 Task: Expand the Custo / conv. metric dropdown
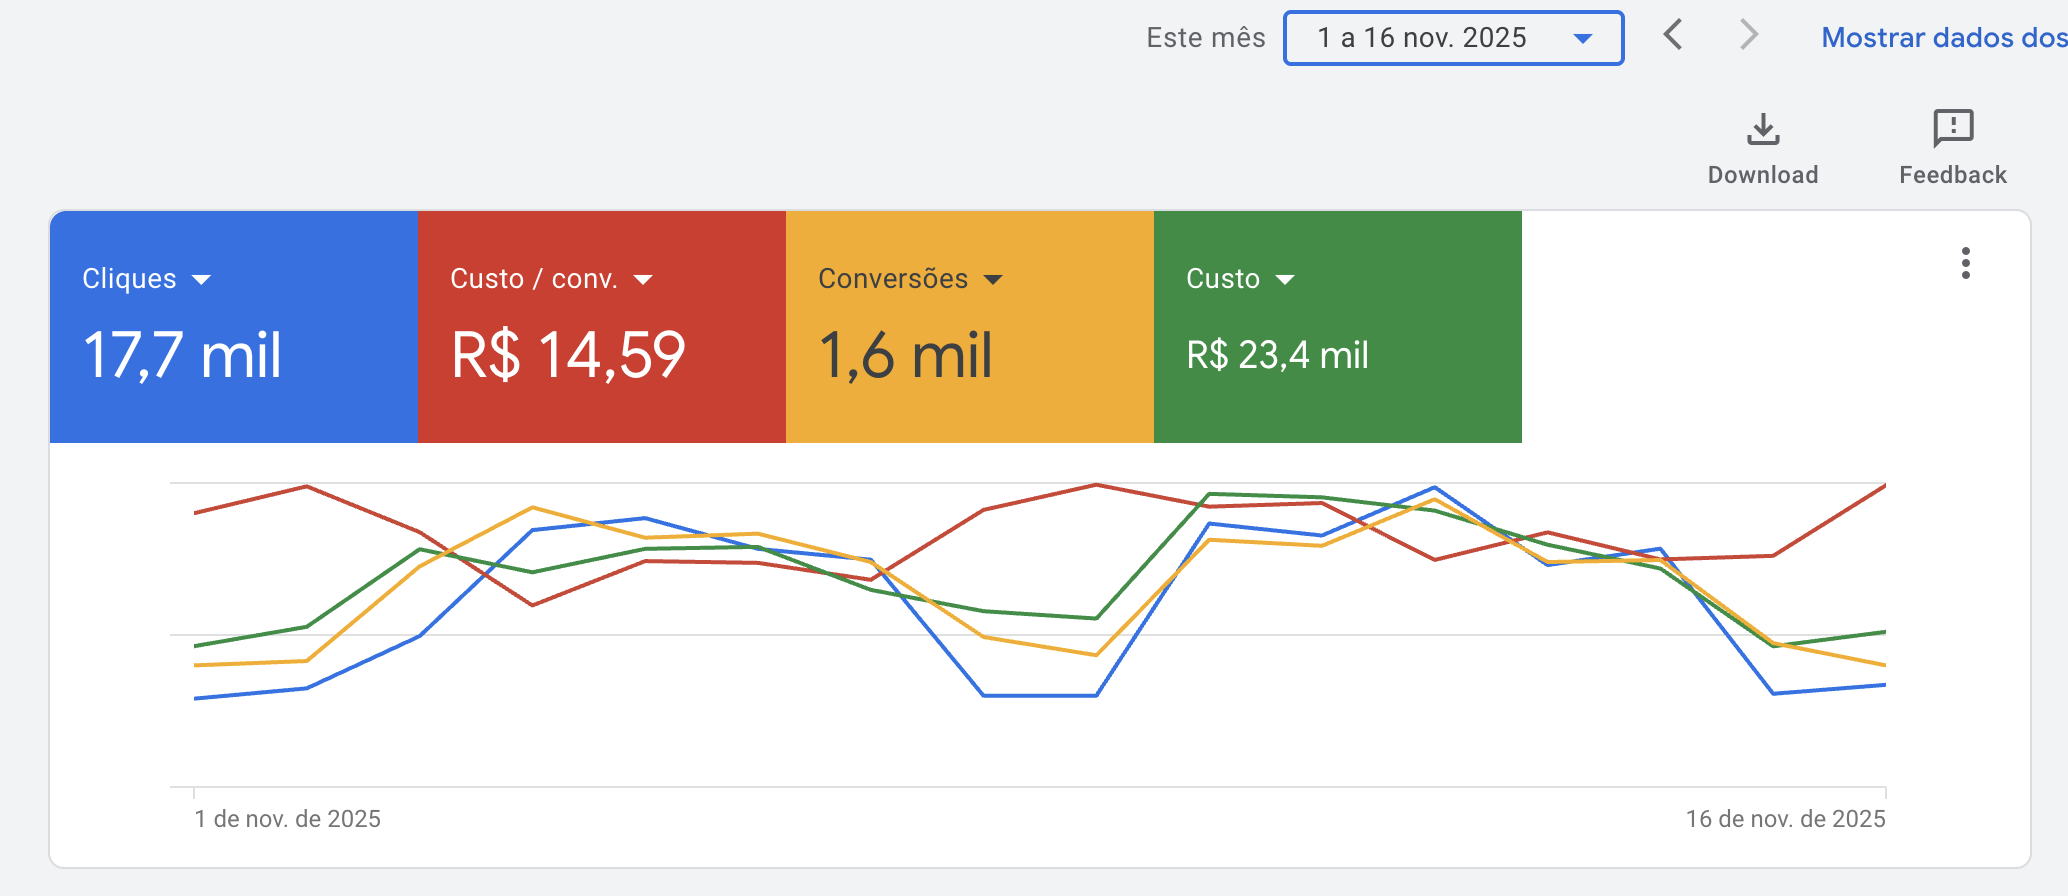coord(643,280)
